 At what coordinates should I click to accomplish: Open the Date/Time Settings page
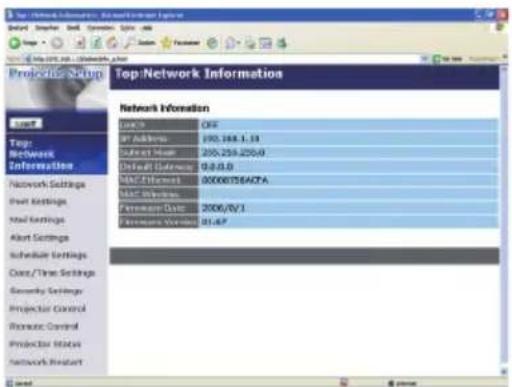(52, 273)
